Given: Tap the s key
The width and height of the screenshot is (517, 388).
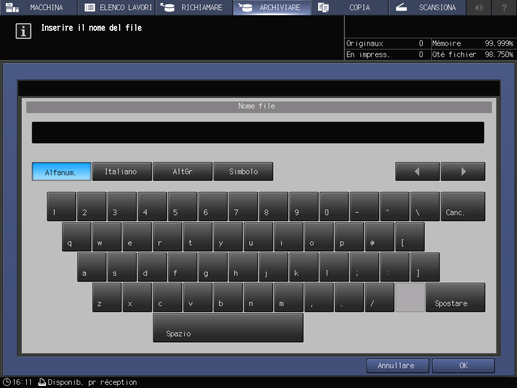Looking at the screenshot, I should point(122,267).
